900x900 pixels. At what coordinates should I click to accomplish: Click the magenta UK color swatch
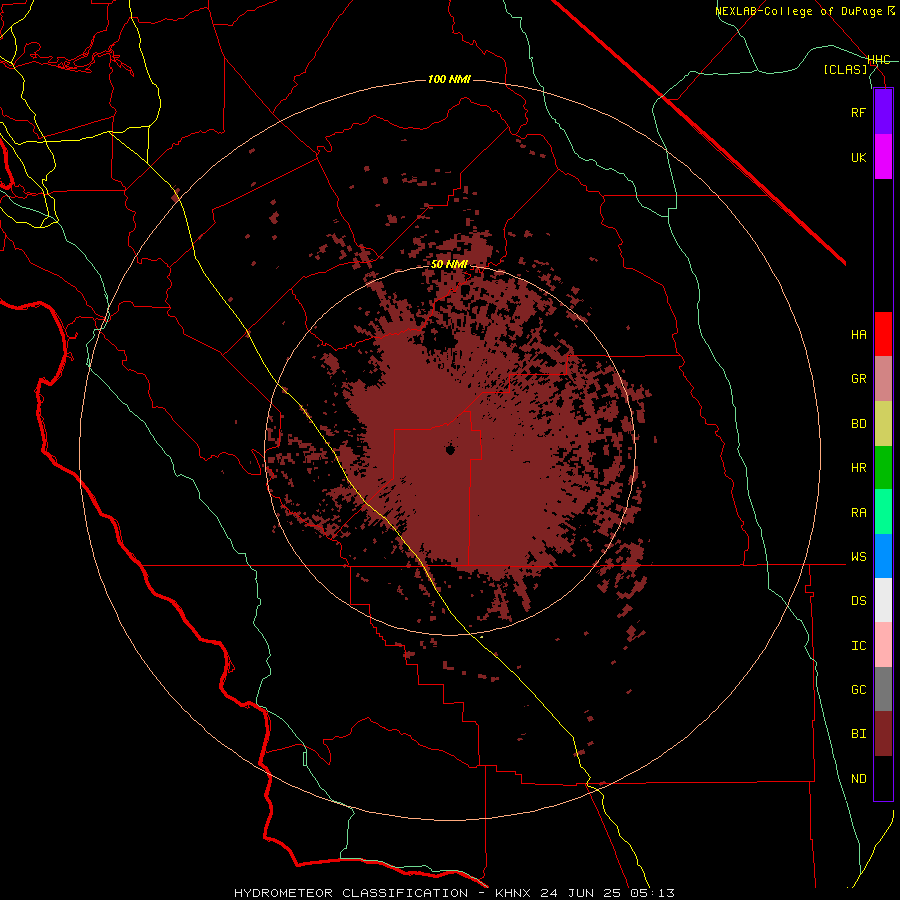point(883,157)
